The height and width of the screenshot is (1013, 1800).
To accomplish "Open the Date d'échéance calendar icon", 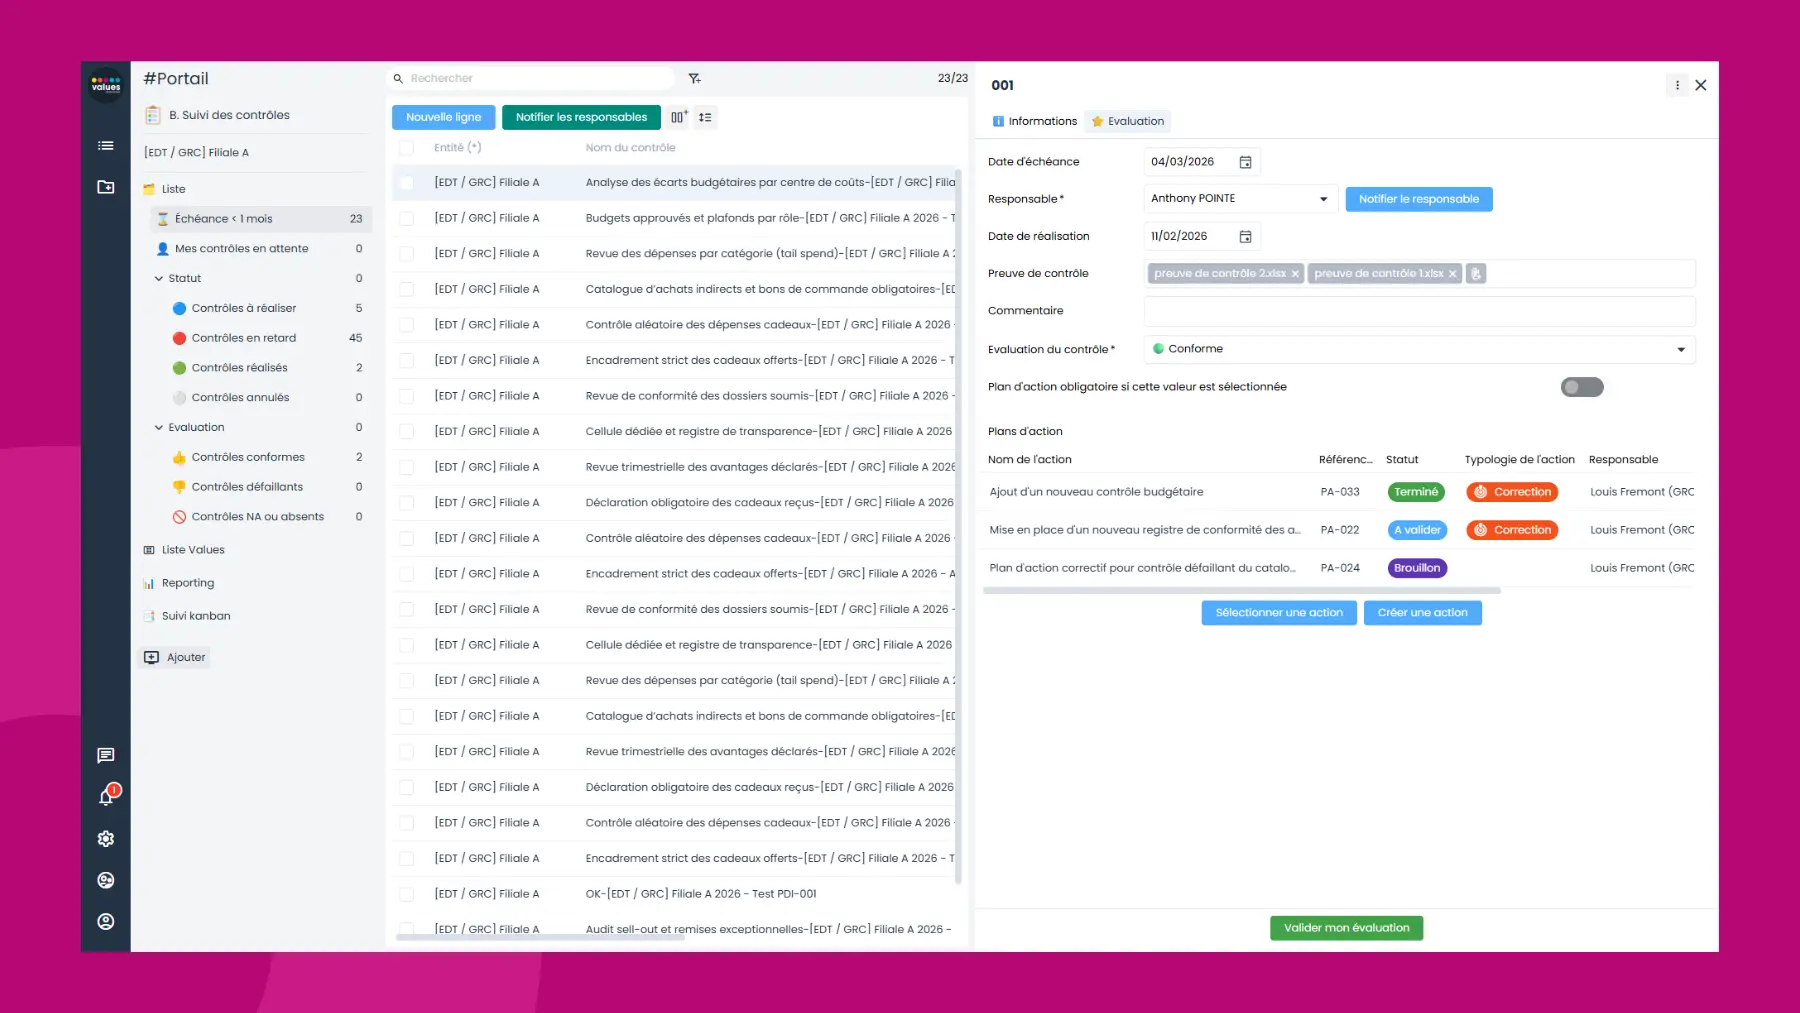I will [1246, 161].
